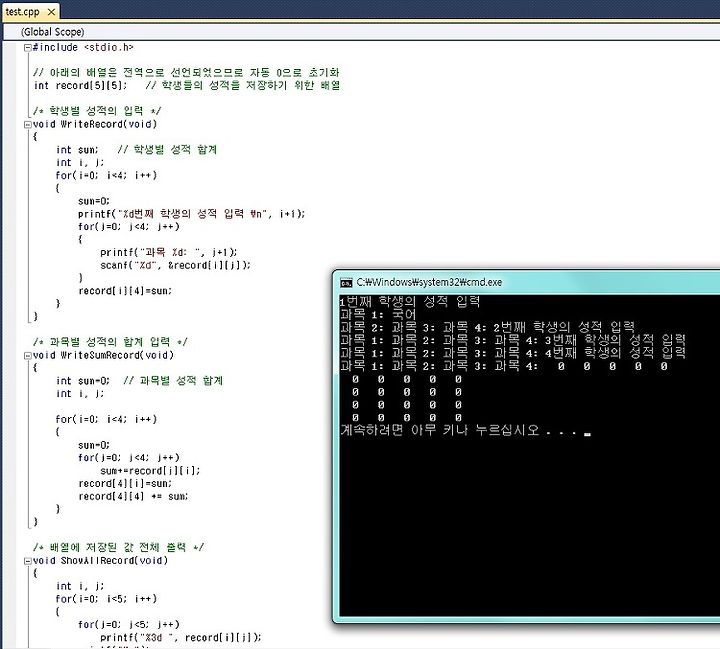Screen dimensions: 720x649
Task: Click the line 'int record[5][5];'
Action: [80, 85]
